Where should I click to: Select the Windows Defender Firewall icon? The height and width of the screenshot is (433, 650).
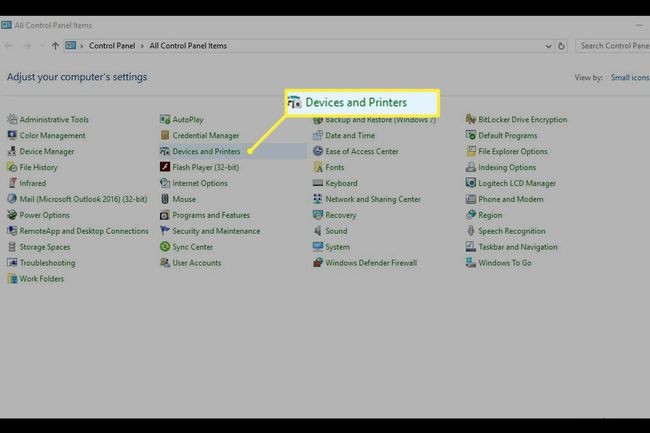(x=318, y=263)
